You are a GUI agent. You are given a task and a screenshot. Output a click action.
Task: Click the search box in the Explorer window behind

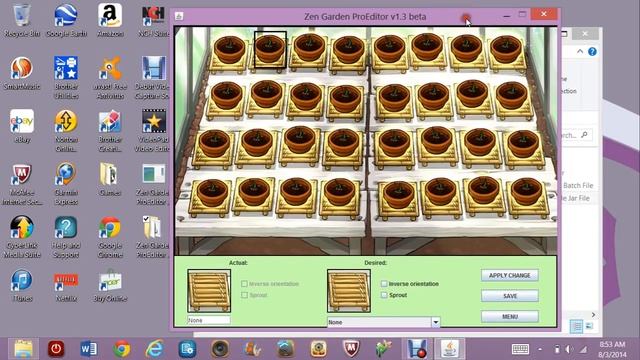coord(576,135)
